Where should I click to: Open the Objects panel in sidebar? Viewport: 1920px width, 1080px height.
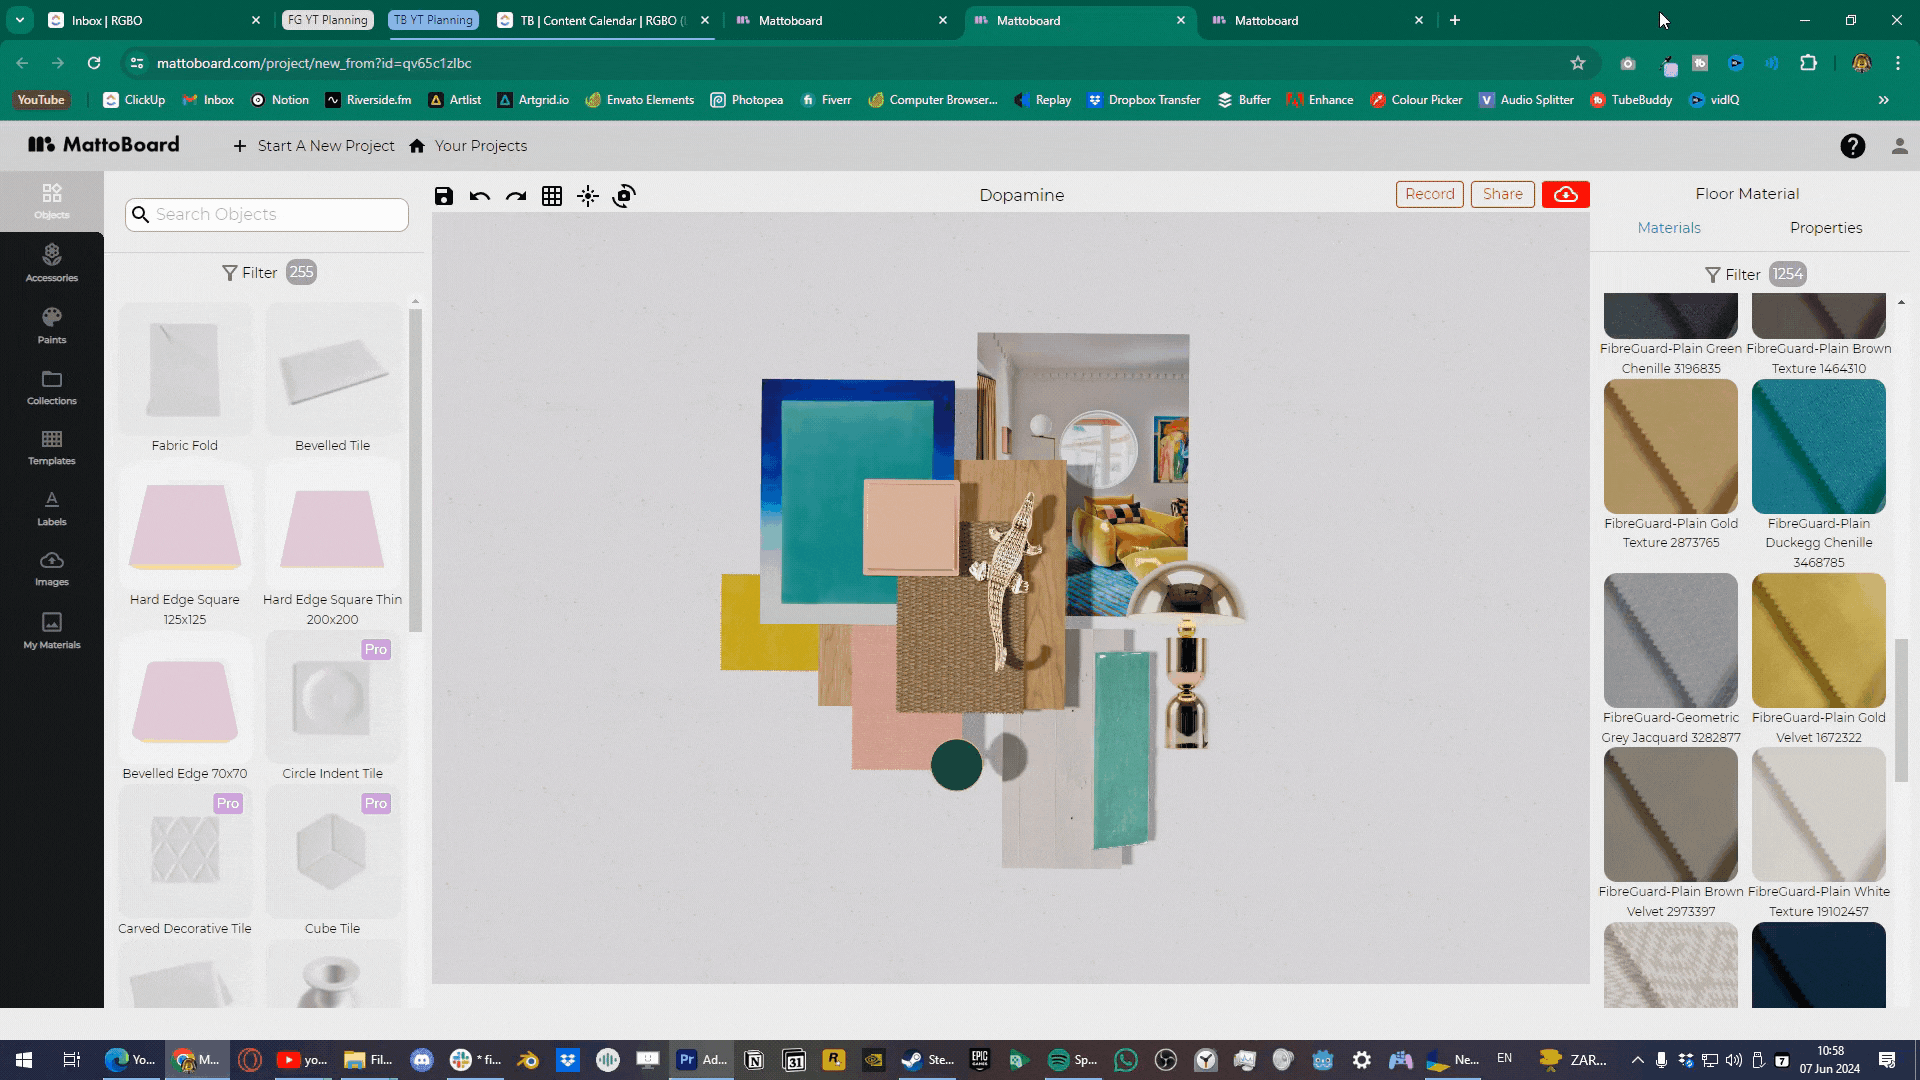[x=51, y=200]
